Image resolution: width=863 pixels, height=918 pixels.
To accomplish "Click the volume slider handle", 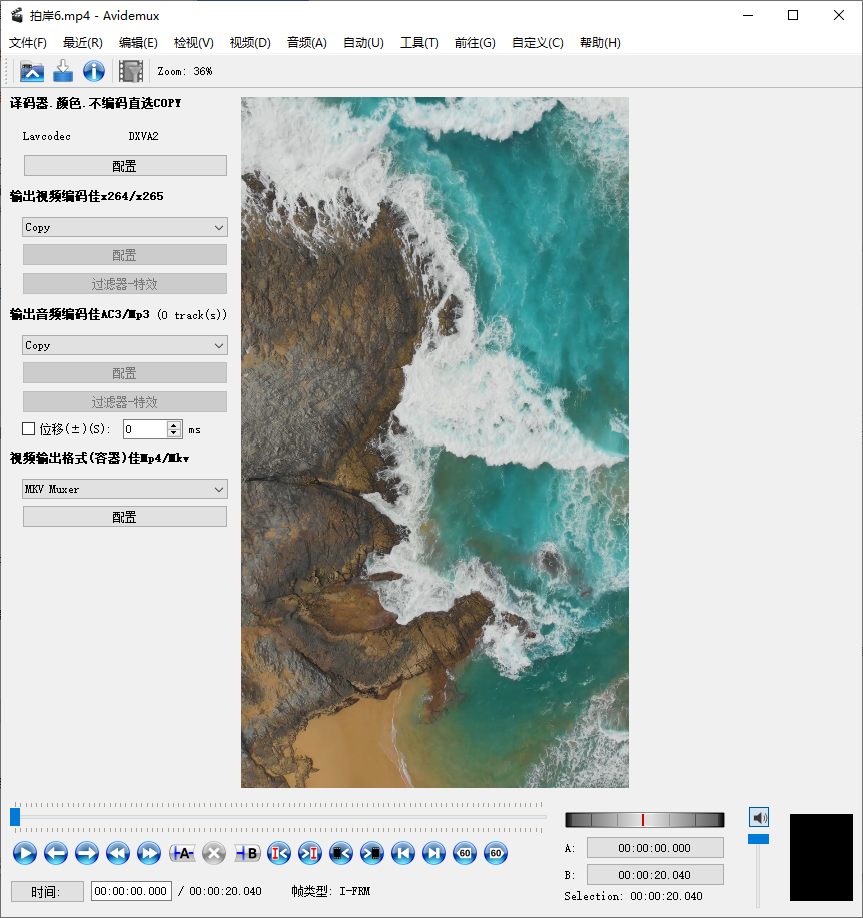I will (759, 838).
